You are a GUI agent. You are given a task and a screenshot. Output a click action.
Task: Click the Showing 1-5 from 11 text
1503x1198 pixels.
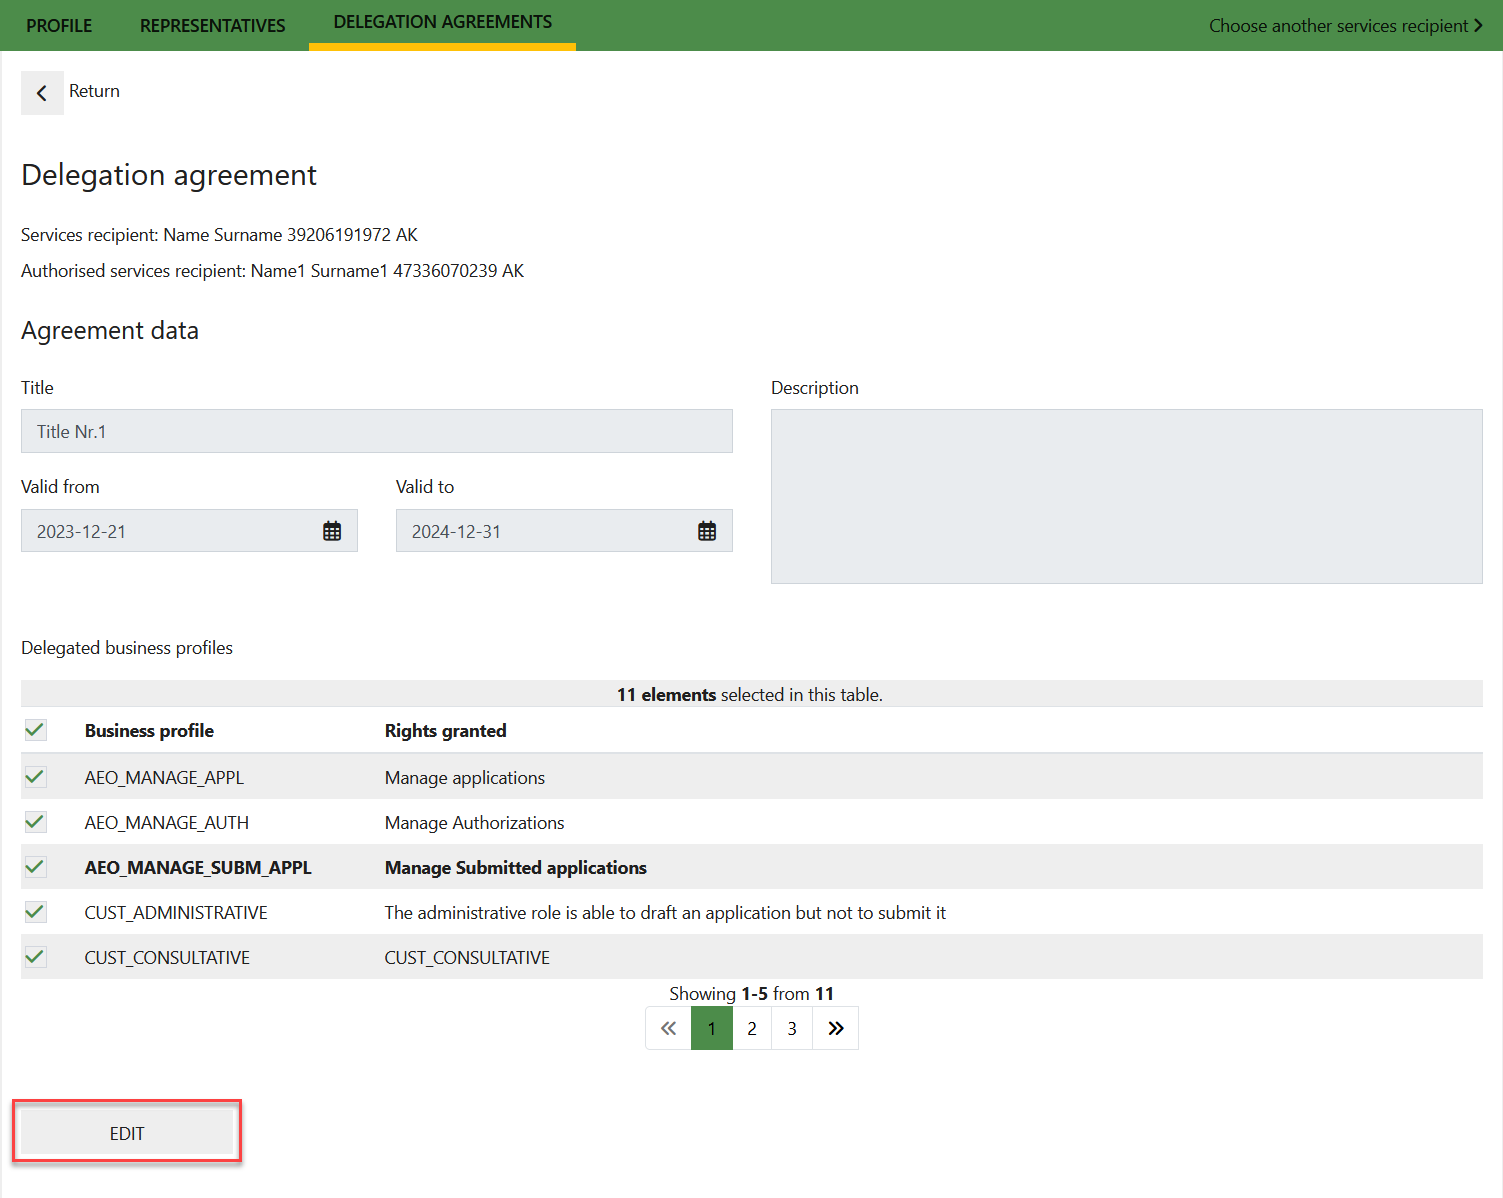click(752, 993)
